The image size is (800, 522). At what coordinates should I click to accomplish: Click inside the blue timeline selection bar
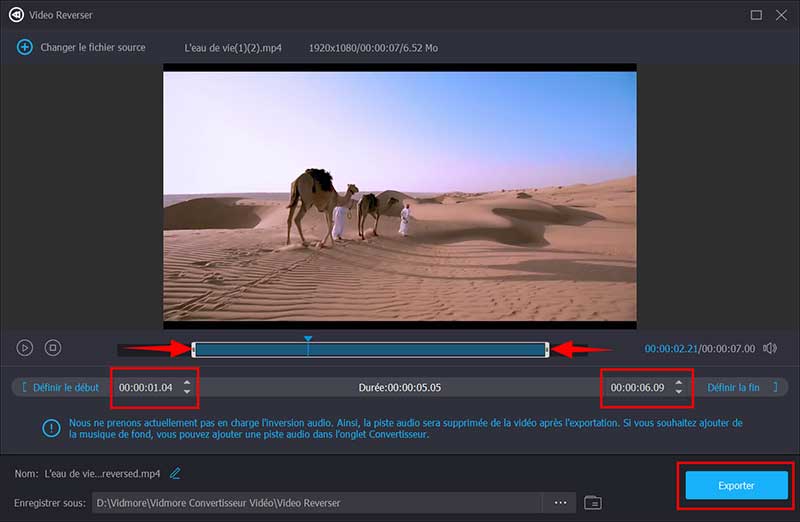[370, 350]
